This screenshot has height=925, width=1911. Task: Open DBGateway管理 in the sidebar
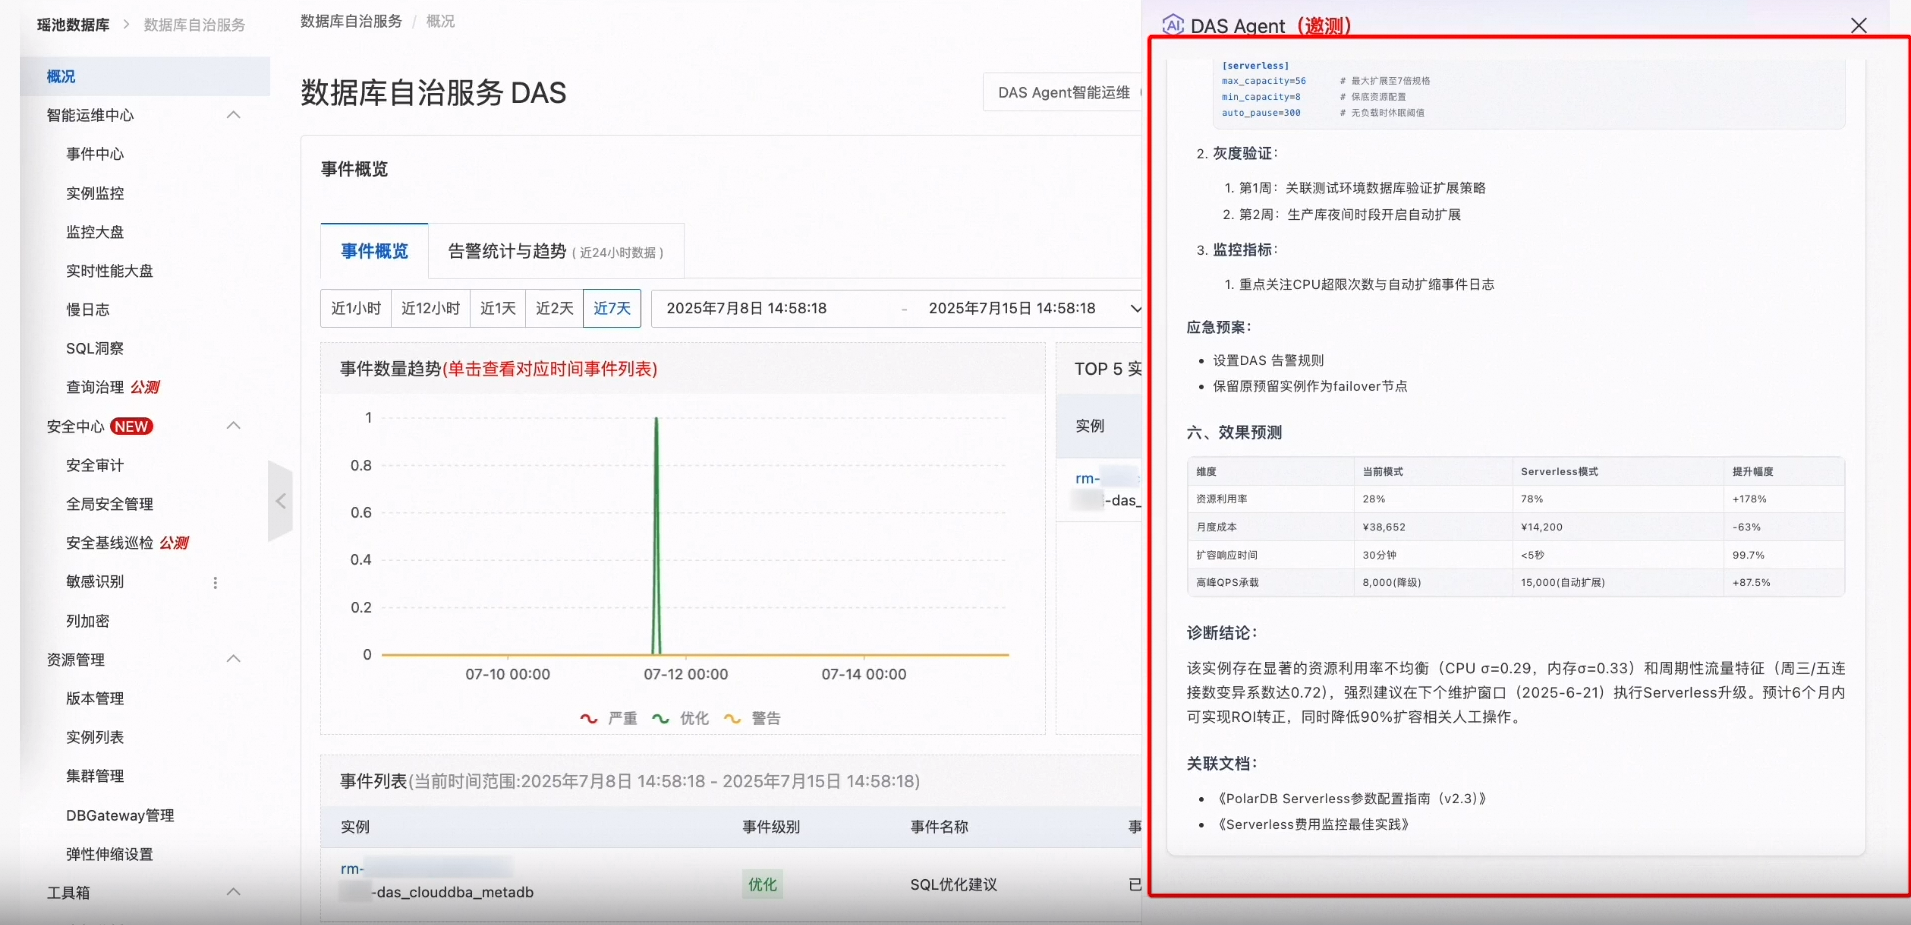(120, 815)
